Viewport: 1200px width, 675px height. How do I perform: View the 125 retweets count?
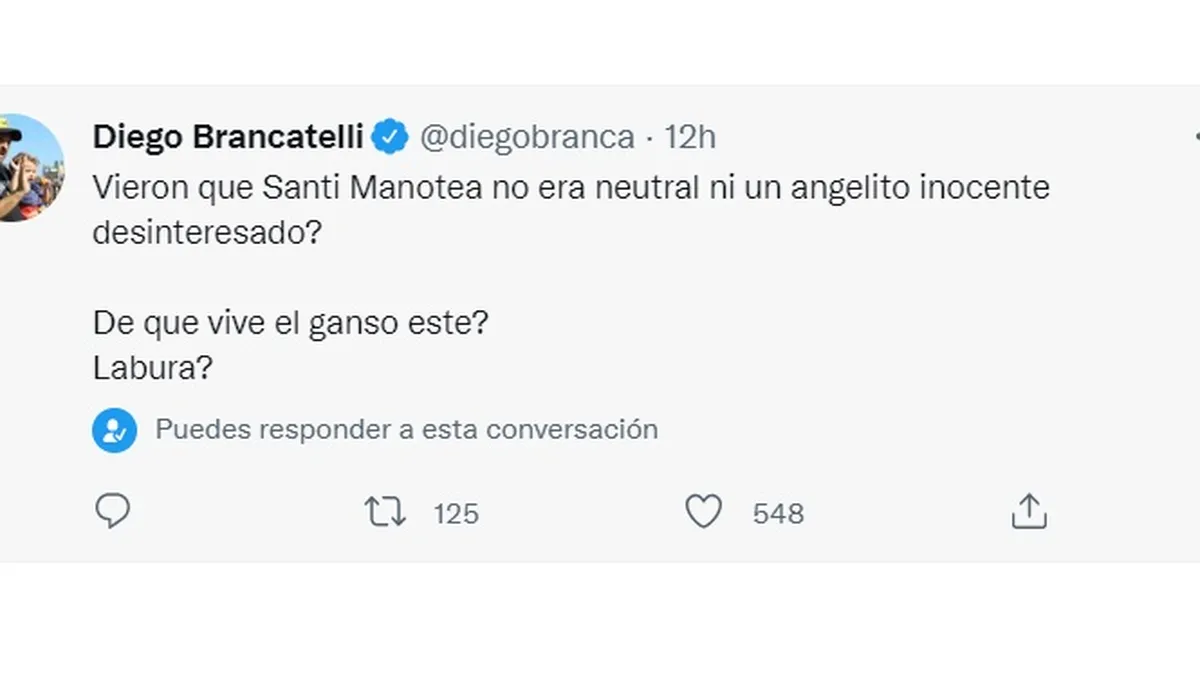click(x=456, y=514)
